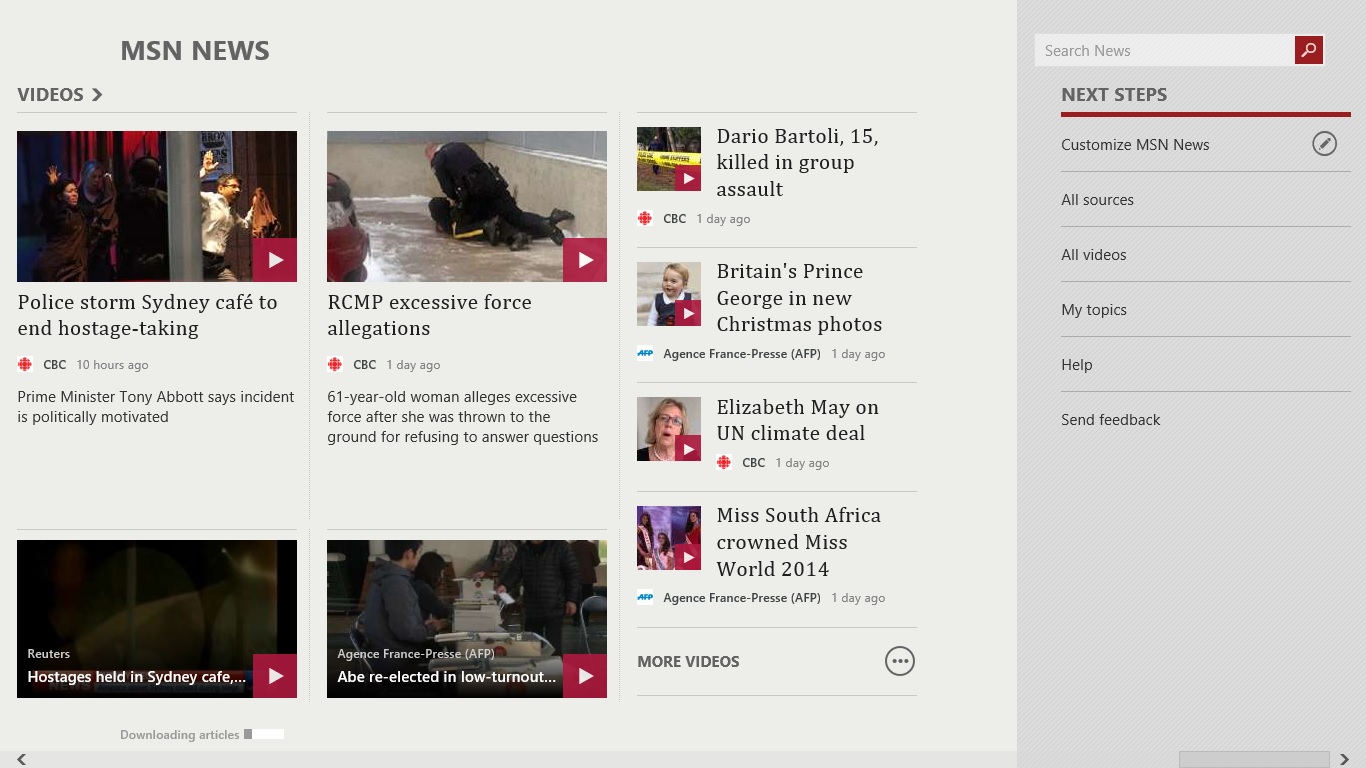Play the Reuters Hostages held in Sydney video
Image resolution: width=1366 pixels, height=768 pixels.
[x=275, y=676]
